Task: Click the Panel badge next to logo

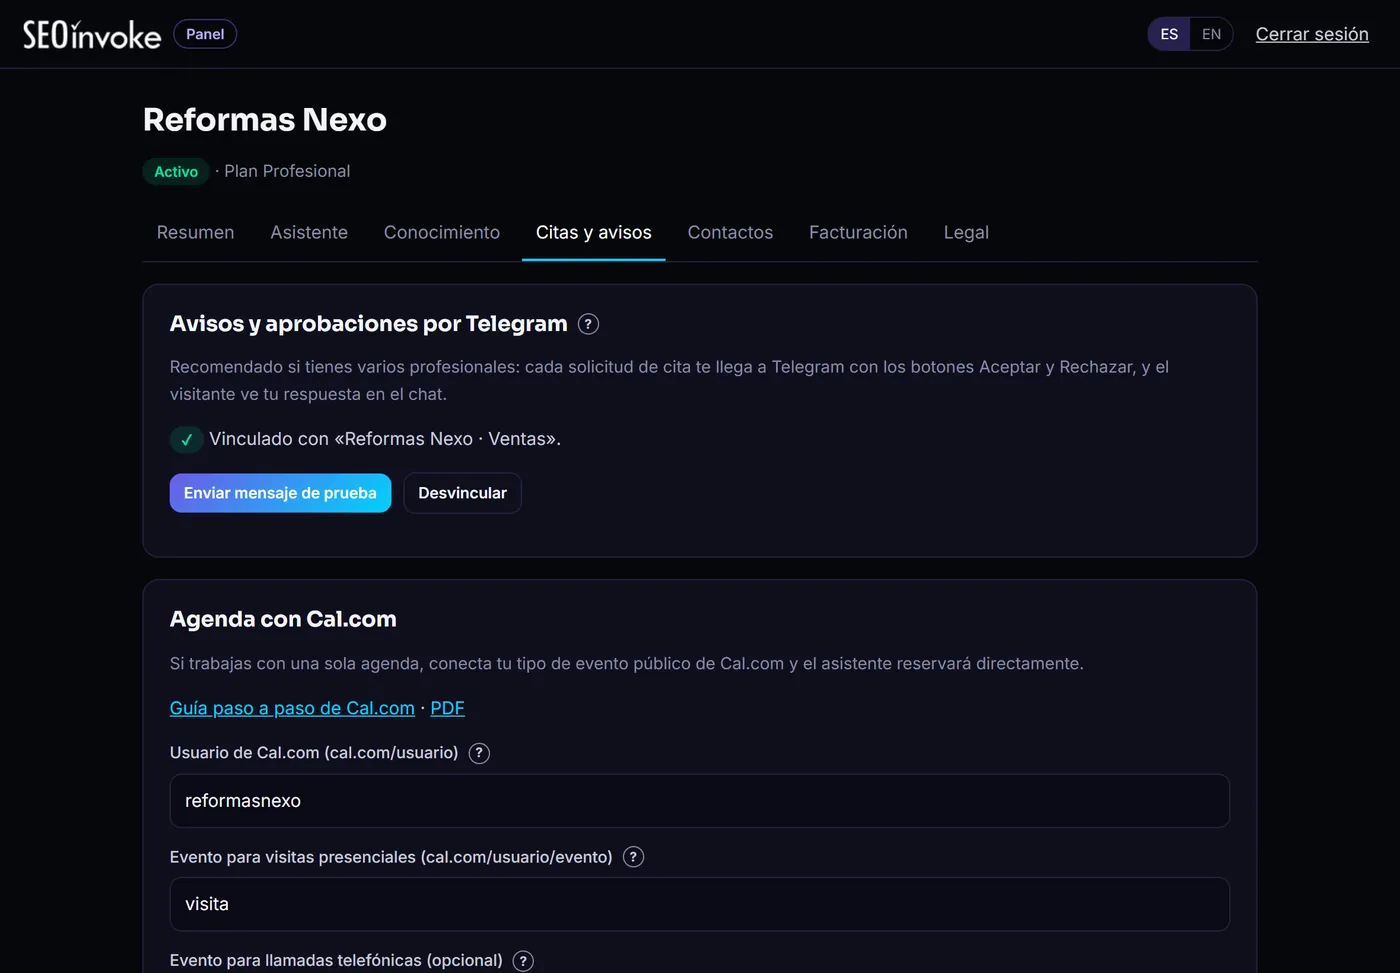Action: 205,34
